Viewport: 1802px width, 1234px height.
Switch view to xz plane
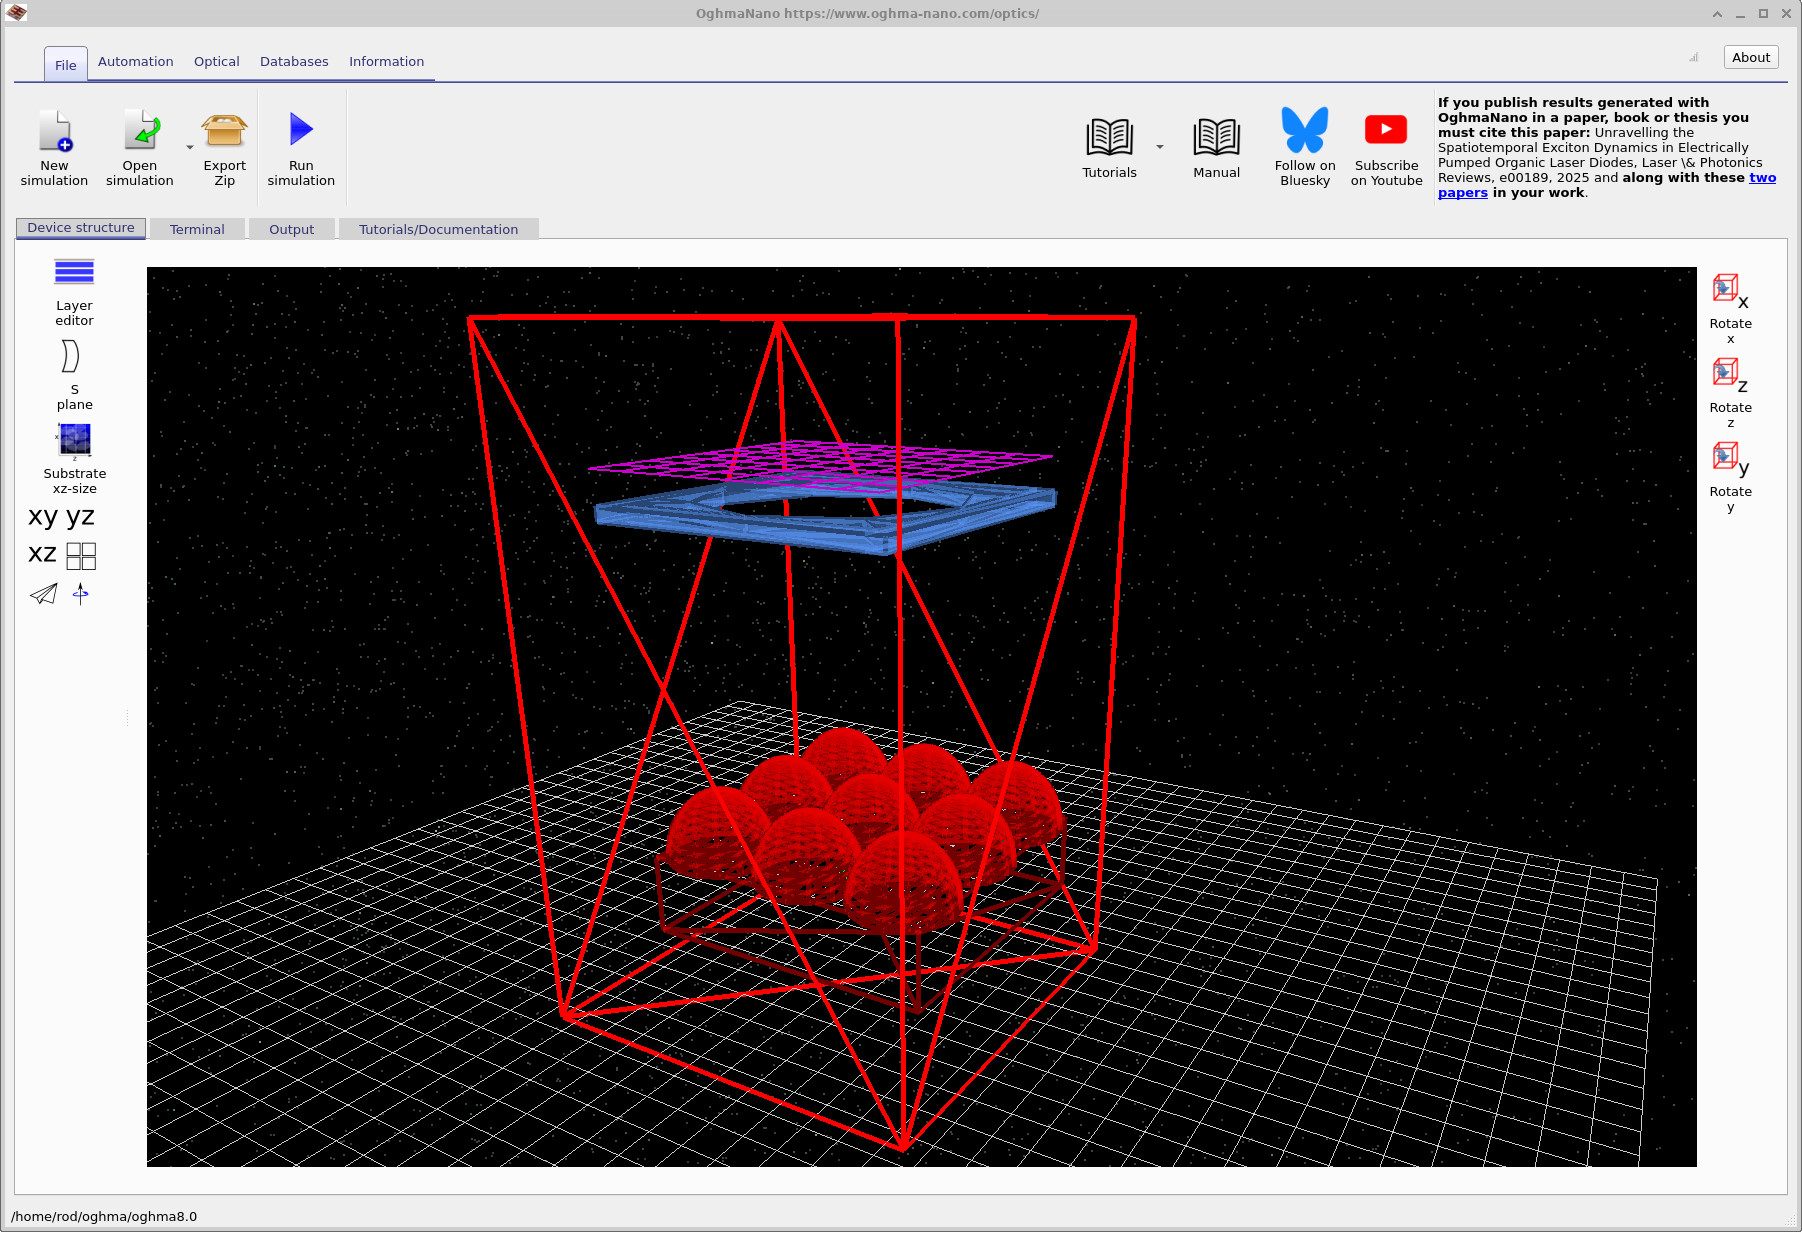click(41, 554)
